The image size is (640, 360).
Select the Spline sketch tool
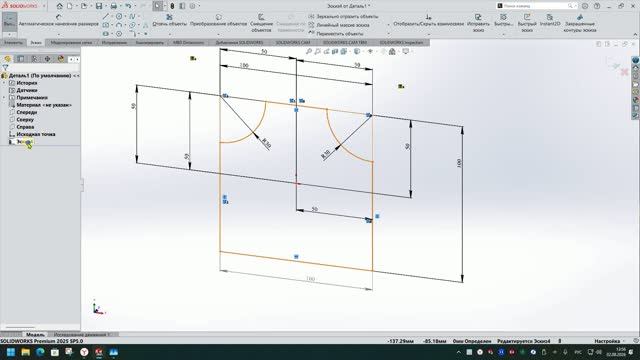132,16
